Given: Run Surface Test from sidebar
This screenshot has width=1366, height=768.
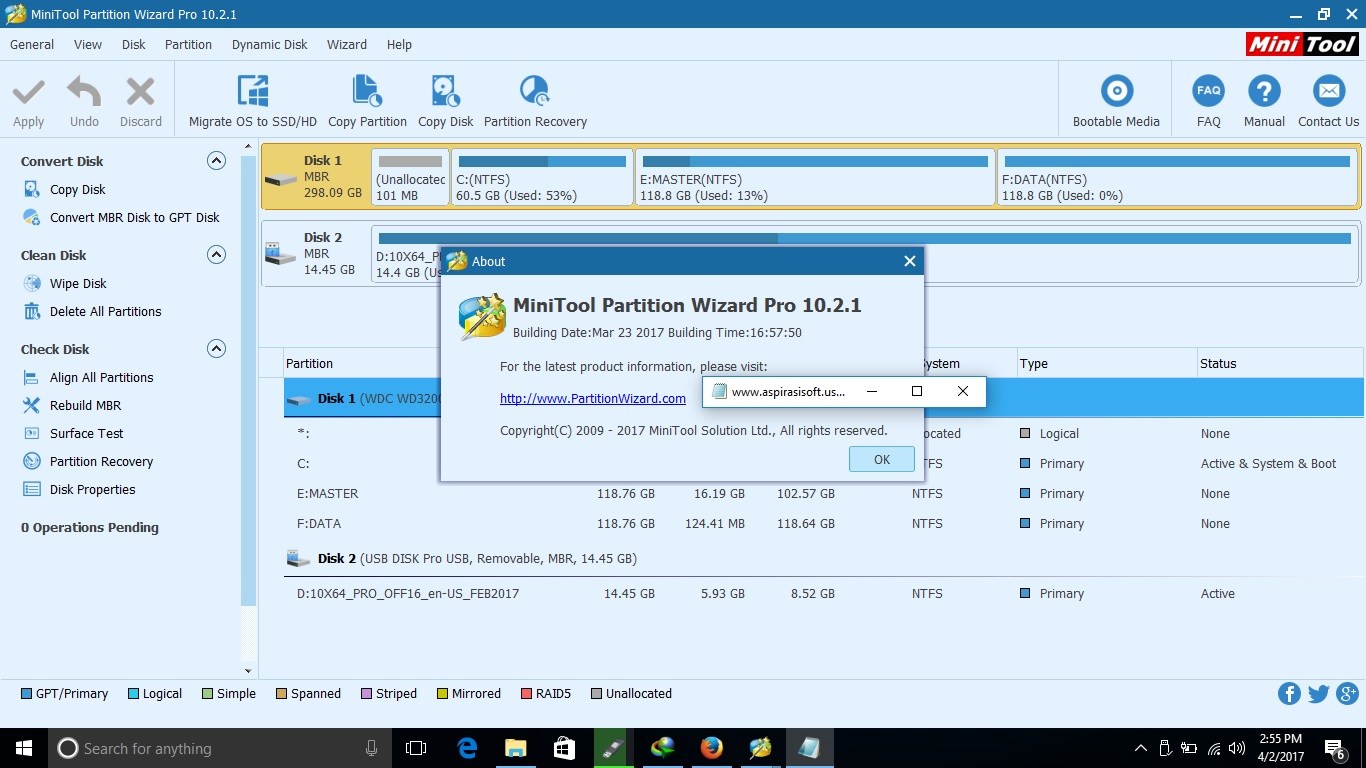Looking at the screenshot, I should [x=86, y=433].
